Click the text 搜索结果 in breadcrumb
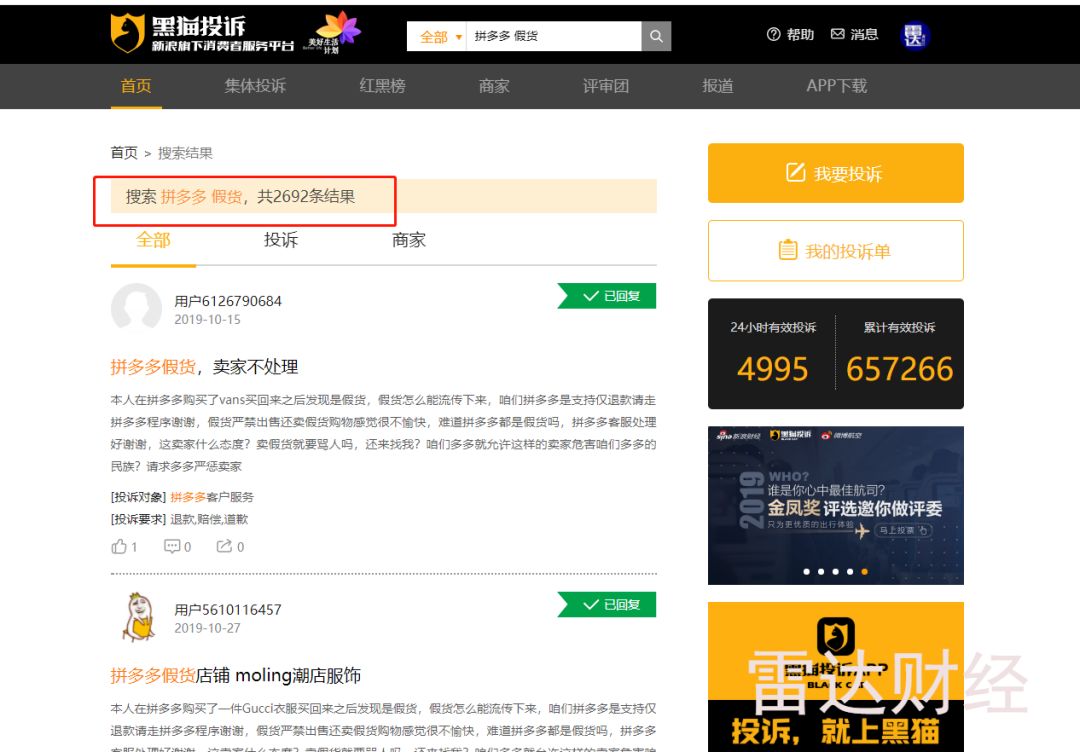The image size is (1080, 752). pos(185,153)
